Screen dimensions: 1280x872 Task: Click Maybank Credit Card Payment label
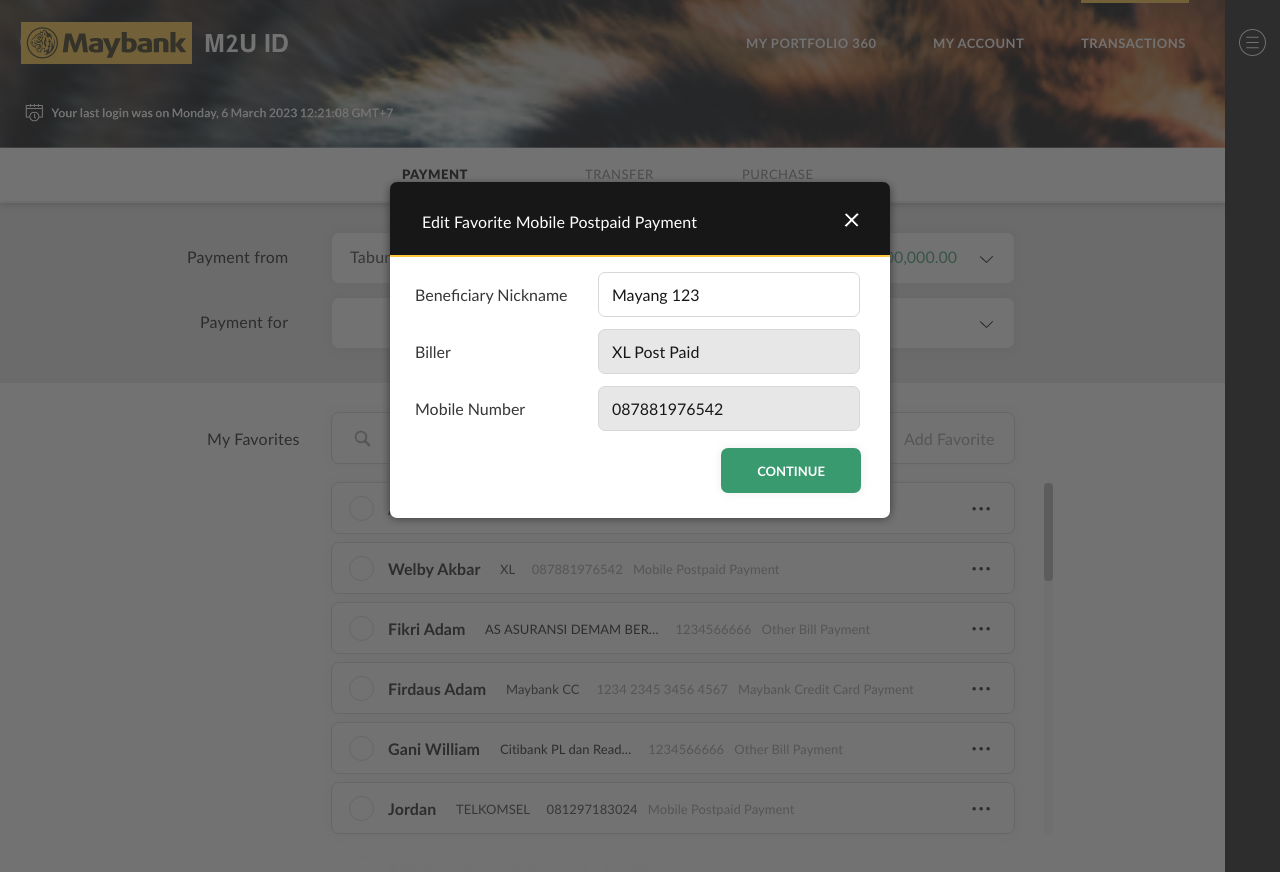(x=826, y=689)
